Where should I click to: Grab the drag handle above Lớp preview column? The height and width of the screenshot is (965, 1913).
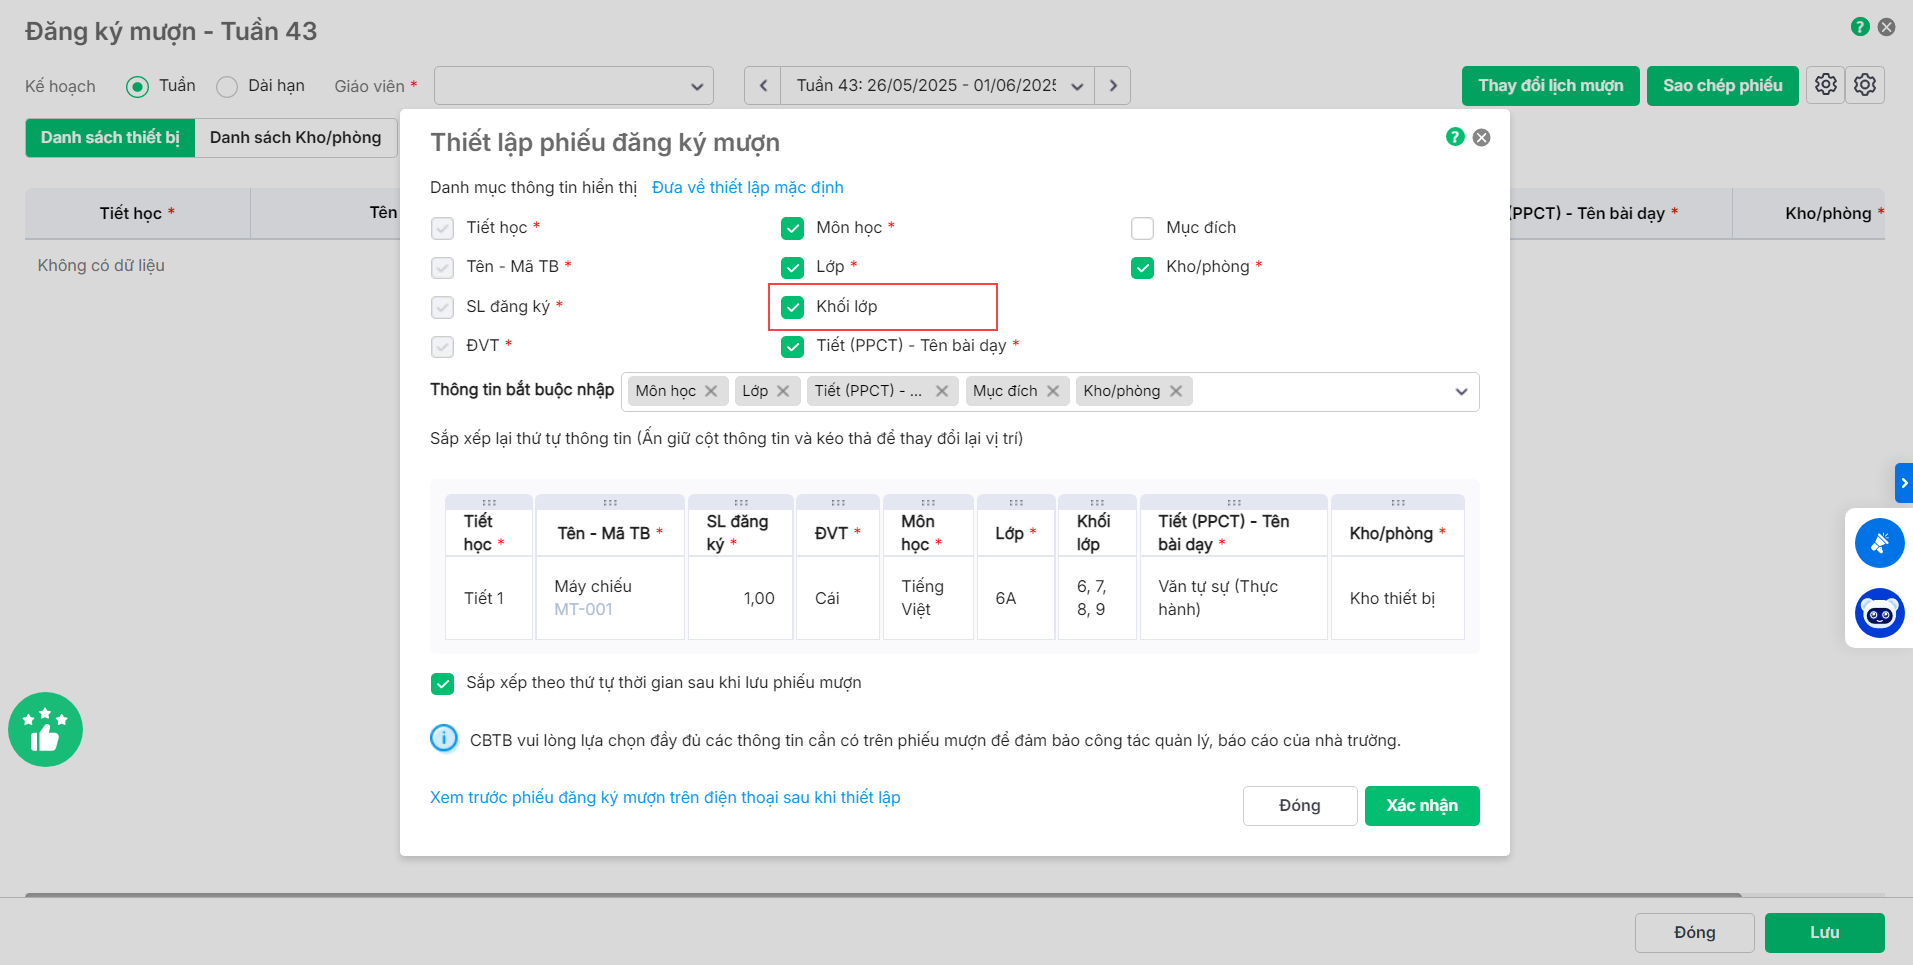tap(1016, 502)
